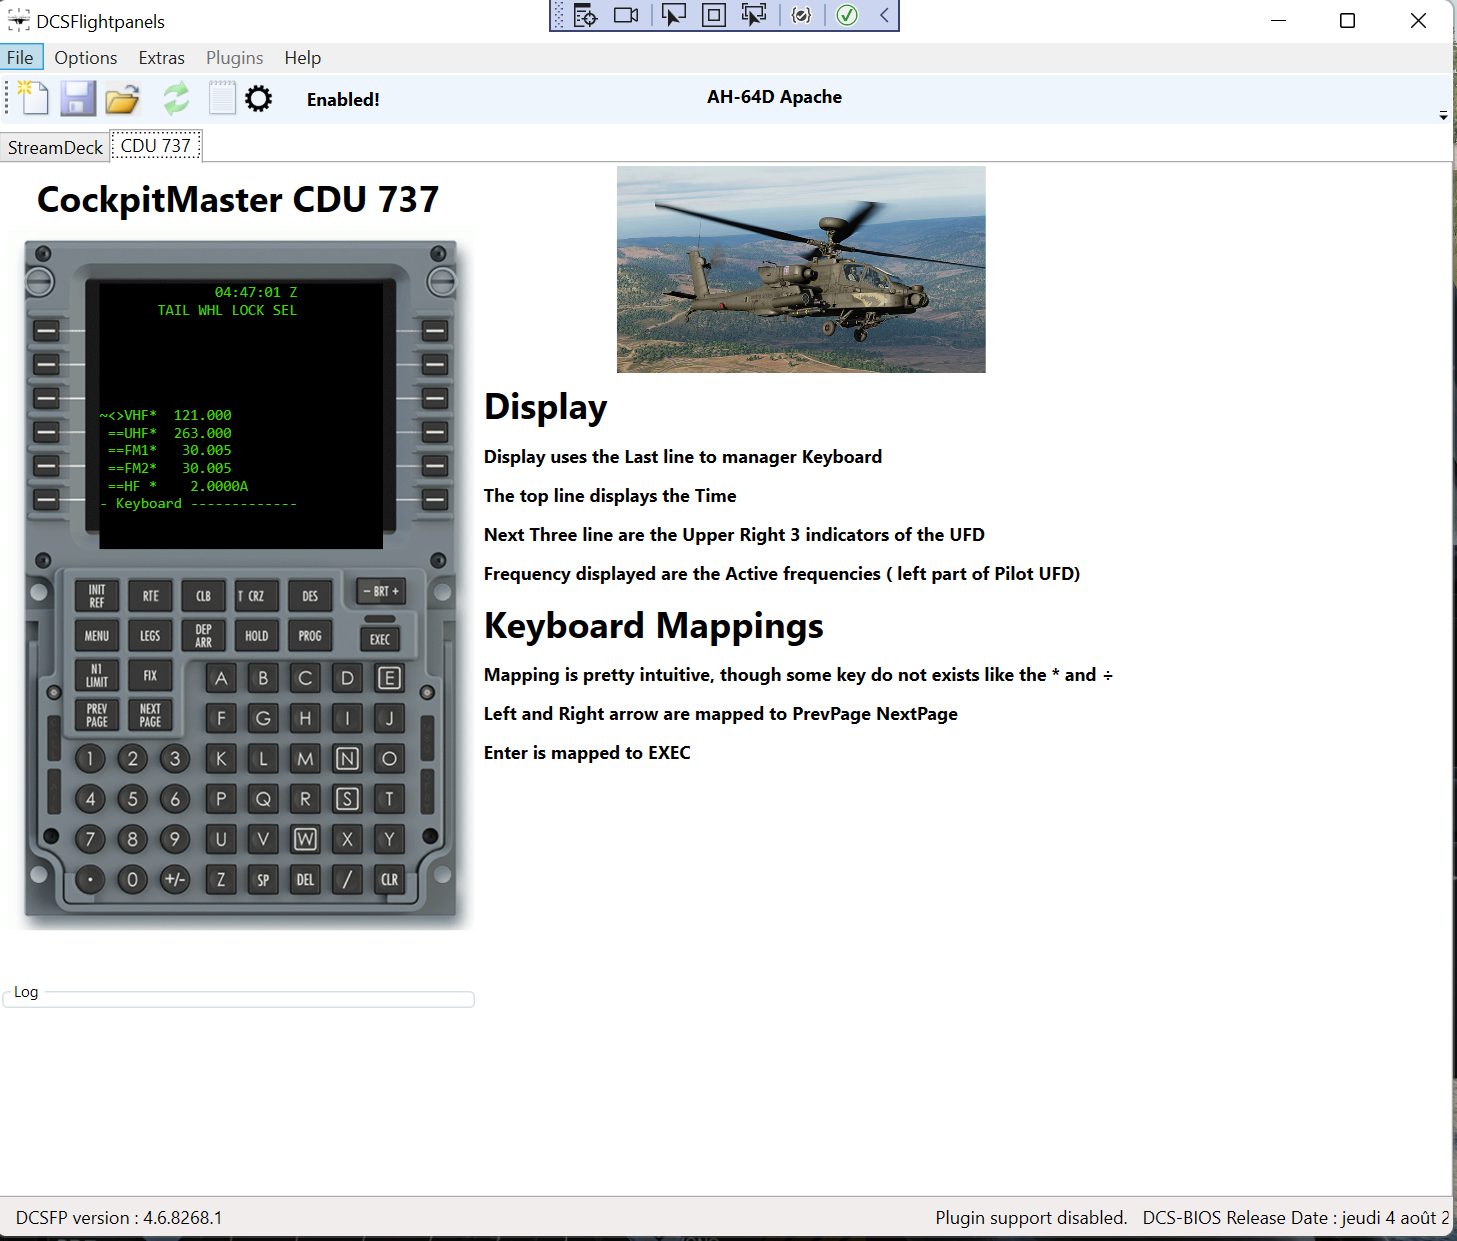Click the CLB key on the CDU
This screenshot has height=1241, width=1457.
point(203,596)
